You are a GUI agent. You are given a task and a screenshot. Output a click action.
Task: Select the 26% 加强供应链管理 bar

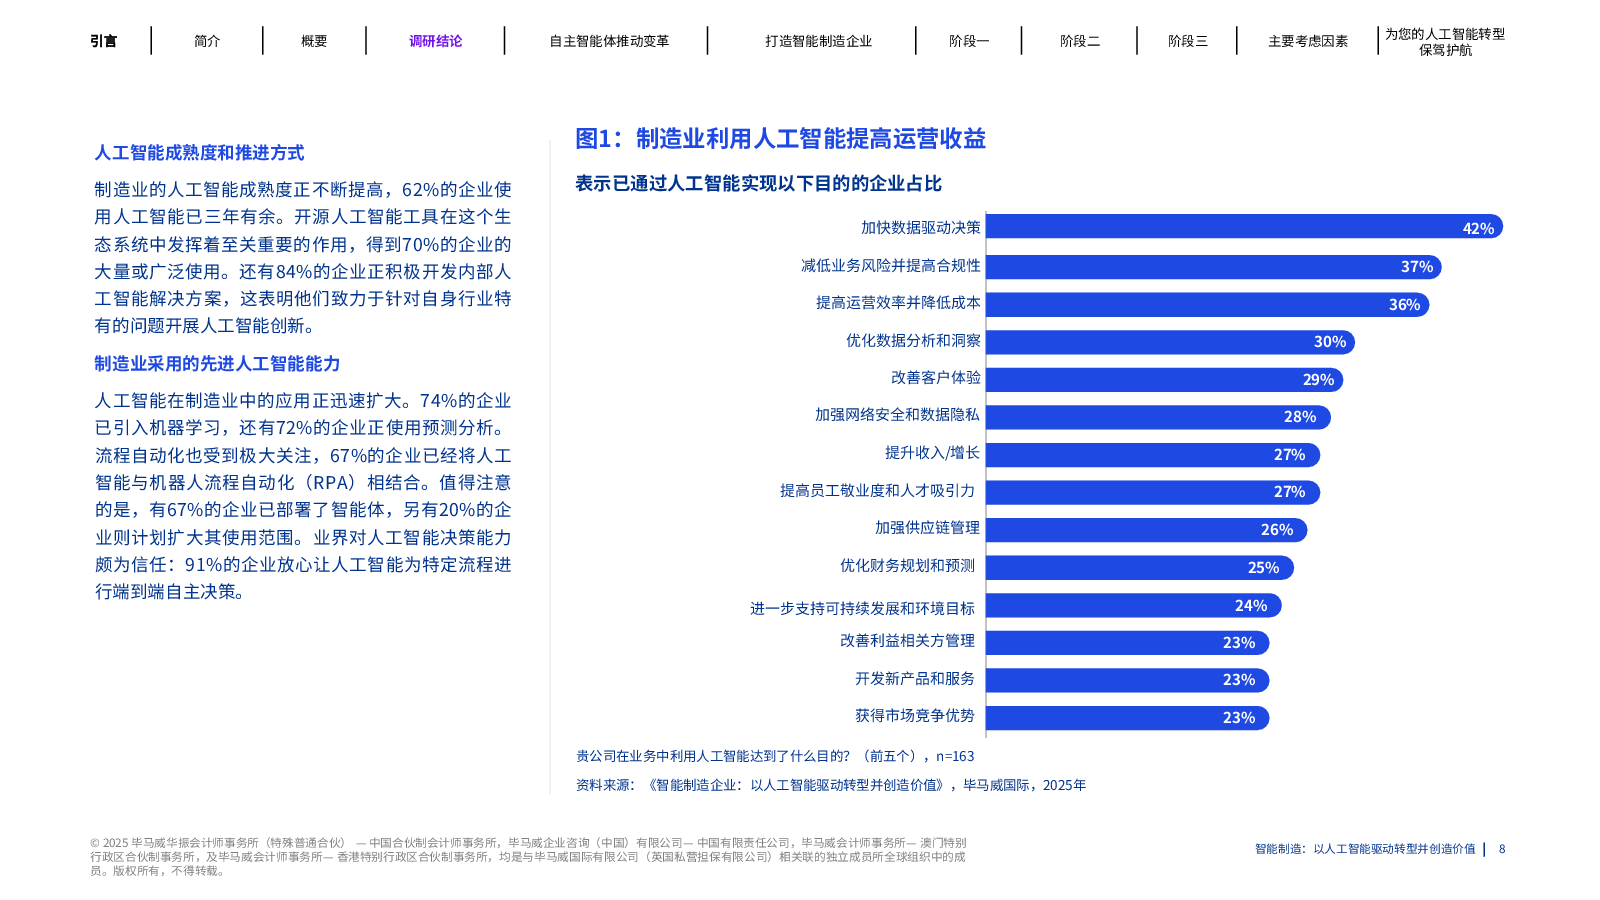pos(1145,530)
